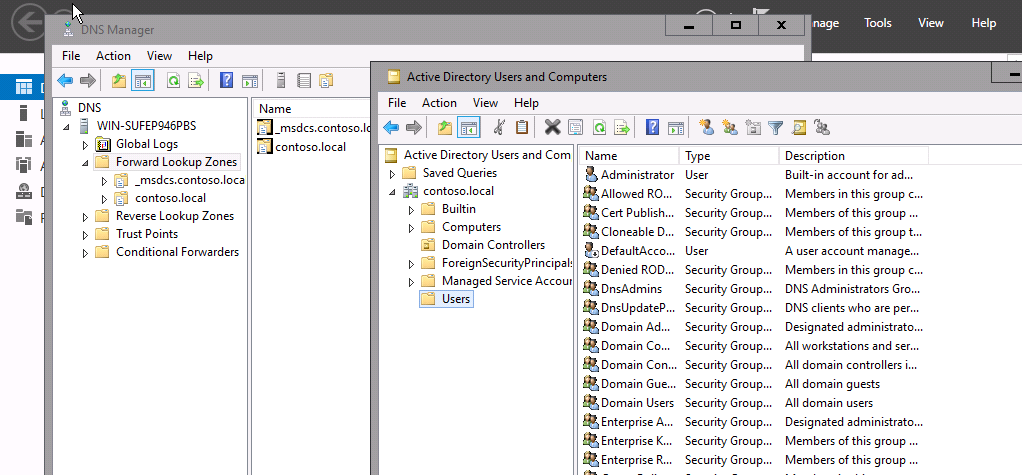
Task: Click the Create New Organizational Unit icon
Action: click(x=753, y=127)
